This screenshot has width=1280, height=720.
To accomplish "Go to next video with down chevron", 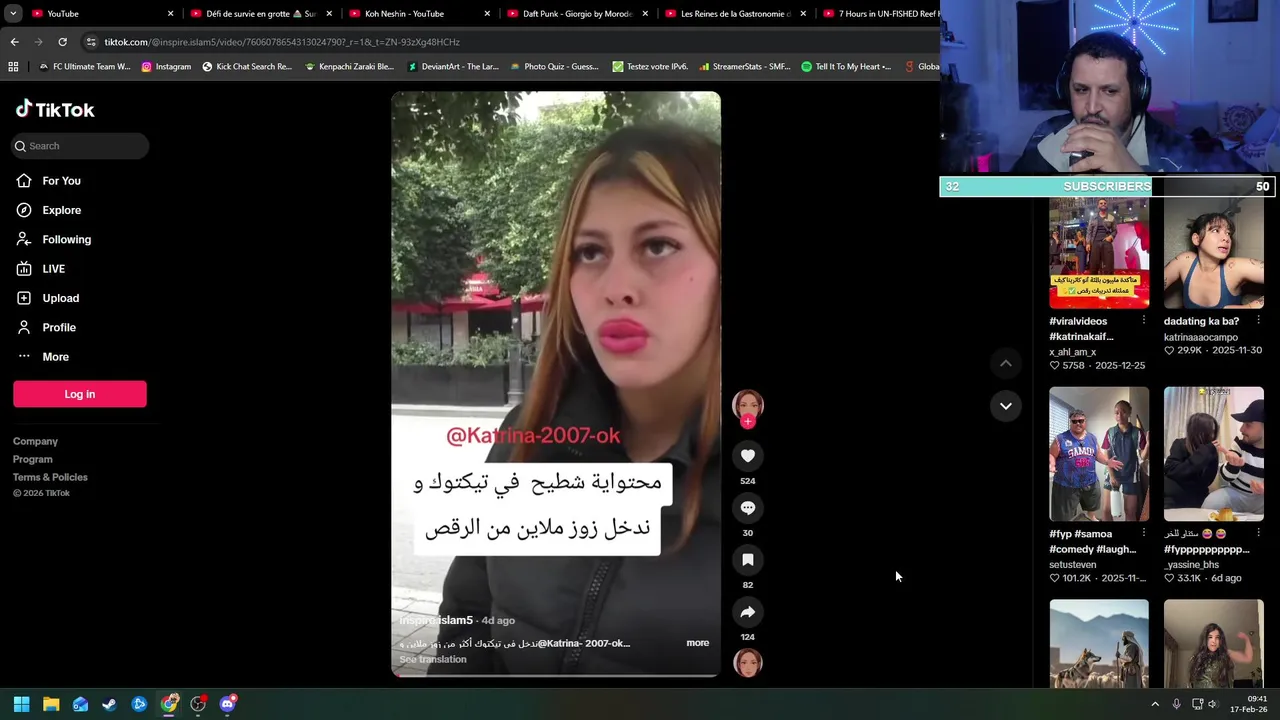I will coord(1005,406).
